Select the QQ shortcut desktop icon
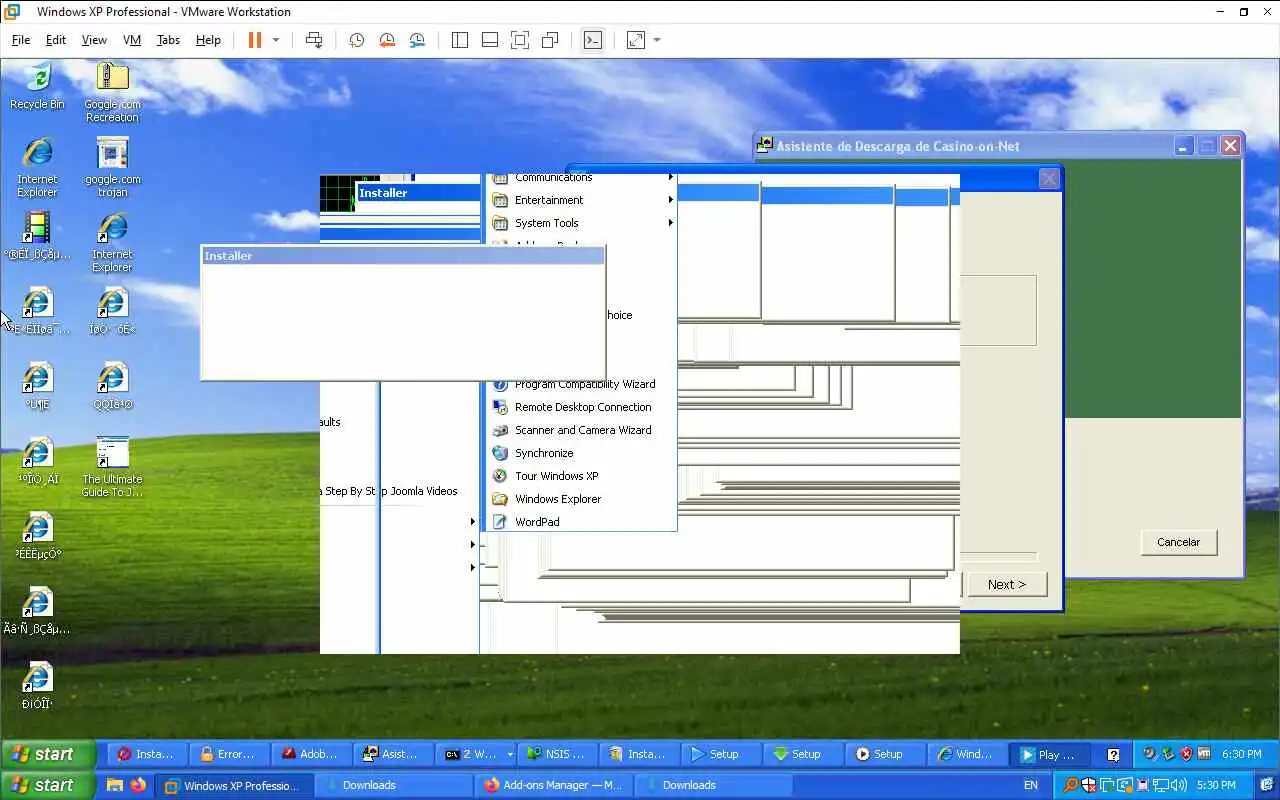This screenshot has width=1280, height=800. [112, 386]
